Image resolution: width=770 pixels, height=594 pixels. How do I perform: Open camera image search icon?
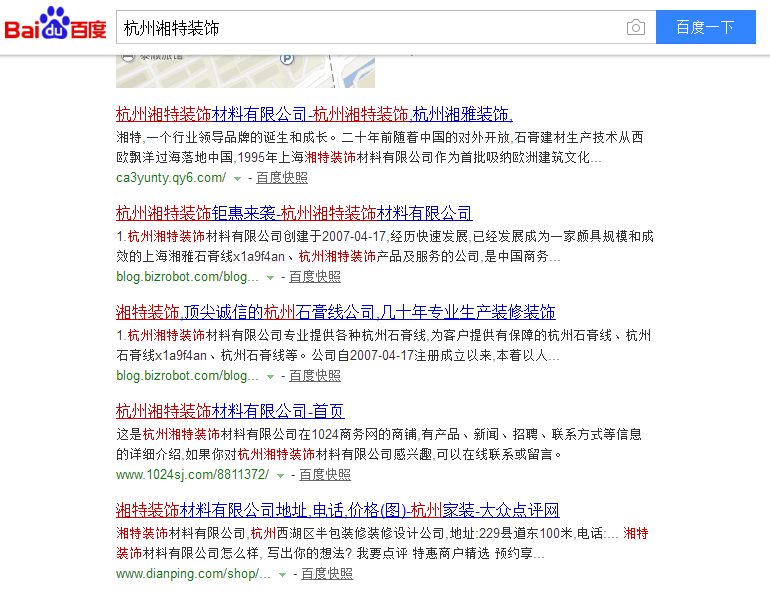636,27
